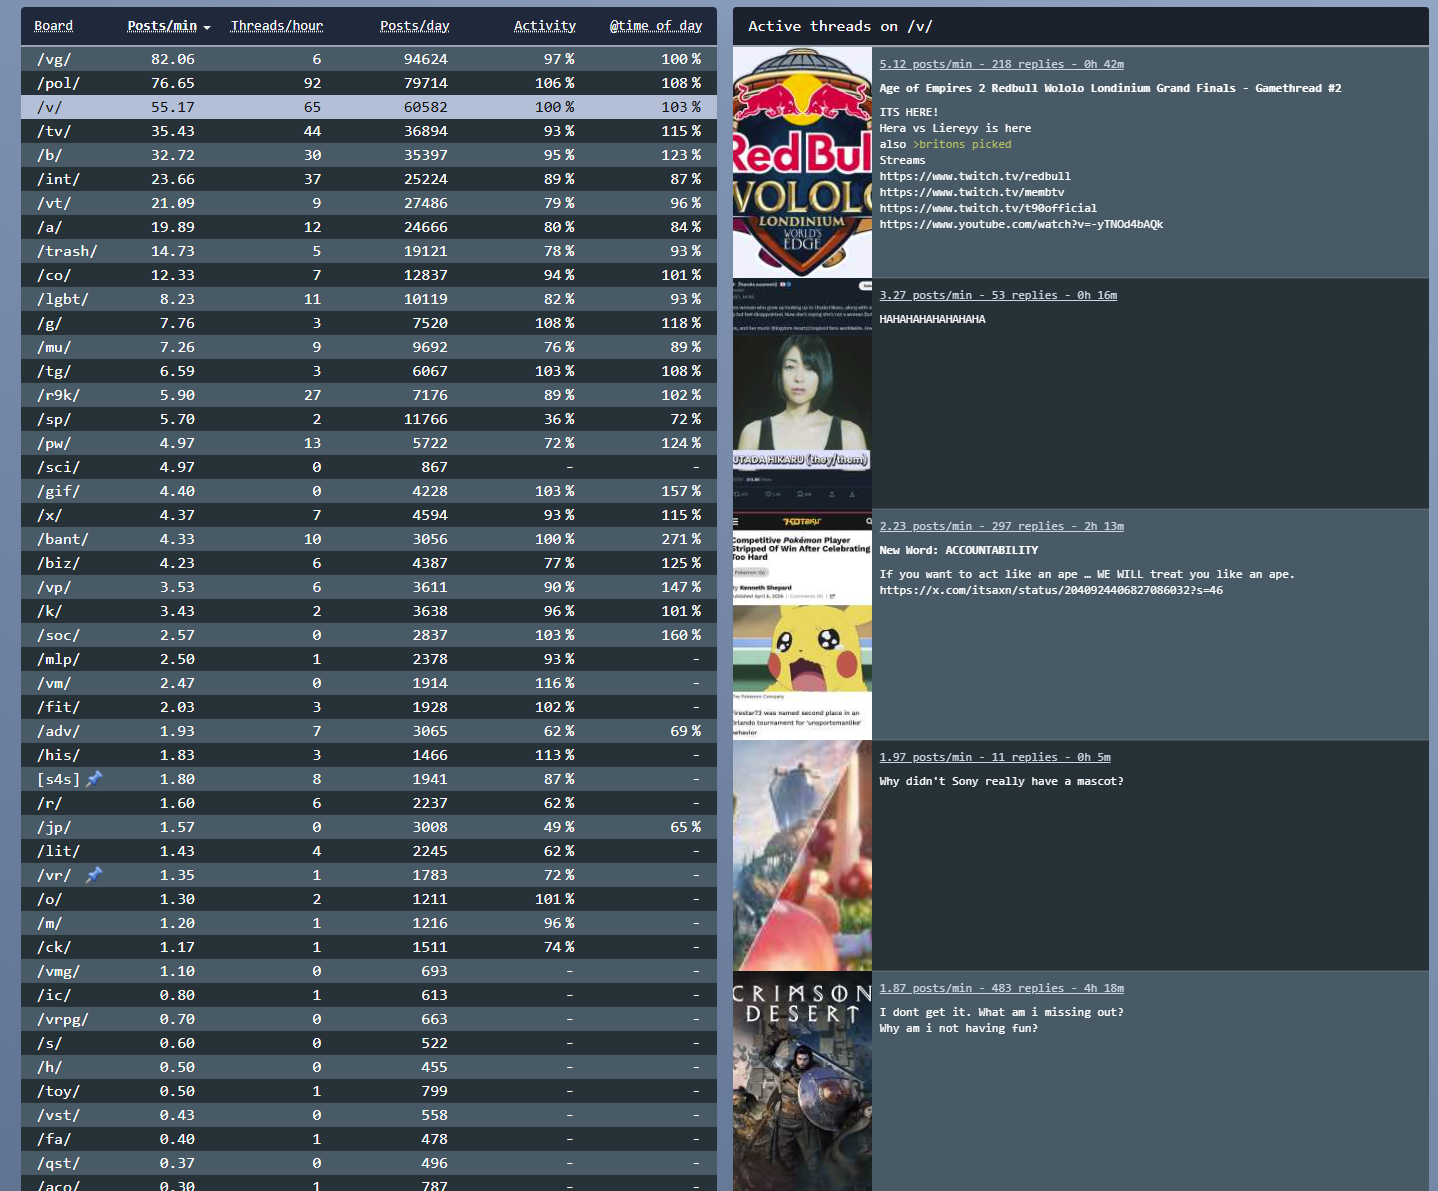Image resolution: width=1438 pixels, height=1191 pixels.
Task: Select the /k/ board row
Action: coord(369,611)
